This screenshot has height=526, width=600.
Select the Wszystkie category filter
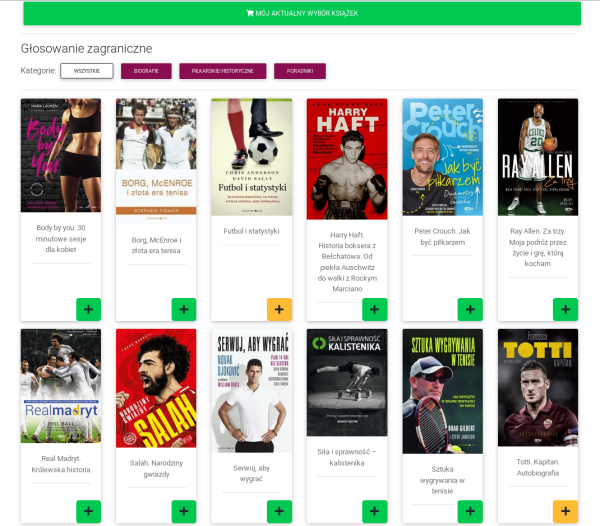pyautogui.click(x=86, y=71)
